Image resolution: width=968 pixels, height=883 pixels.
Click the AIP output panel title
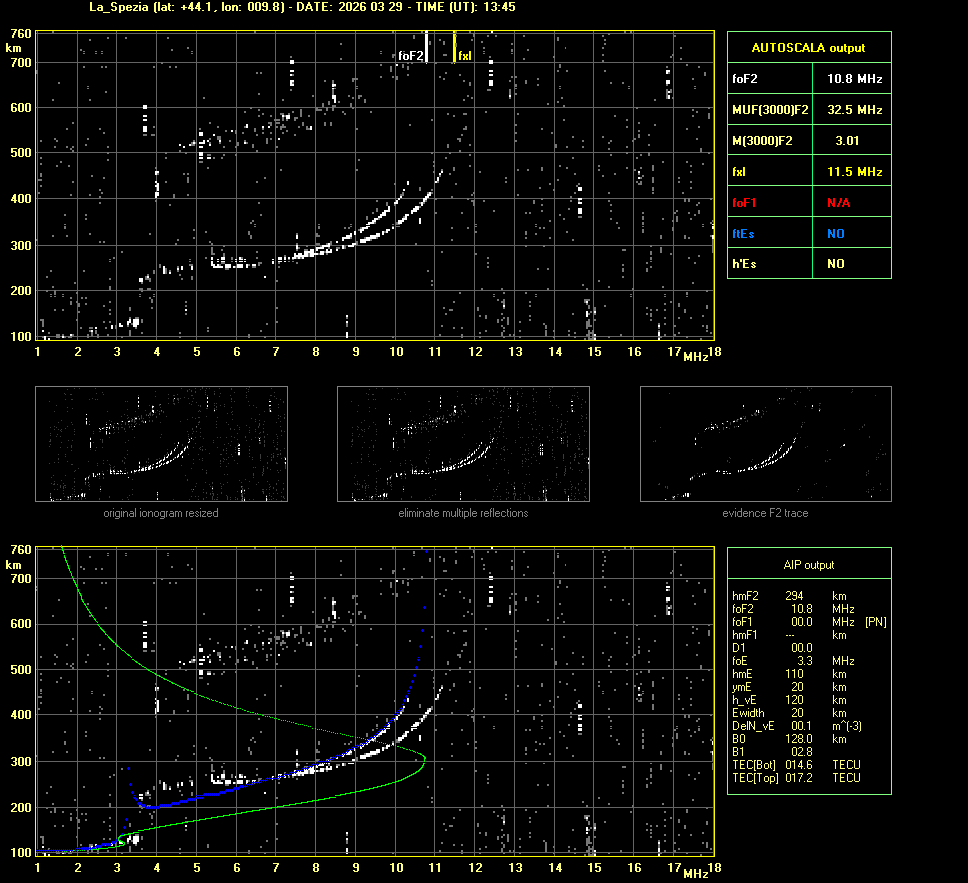point(808,565)
